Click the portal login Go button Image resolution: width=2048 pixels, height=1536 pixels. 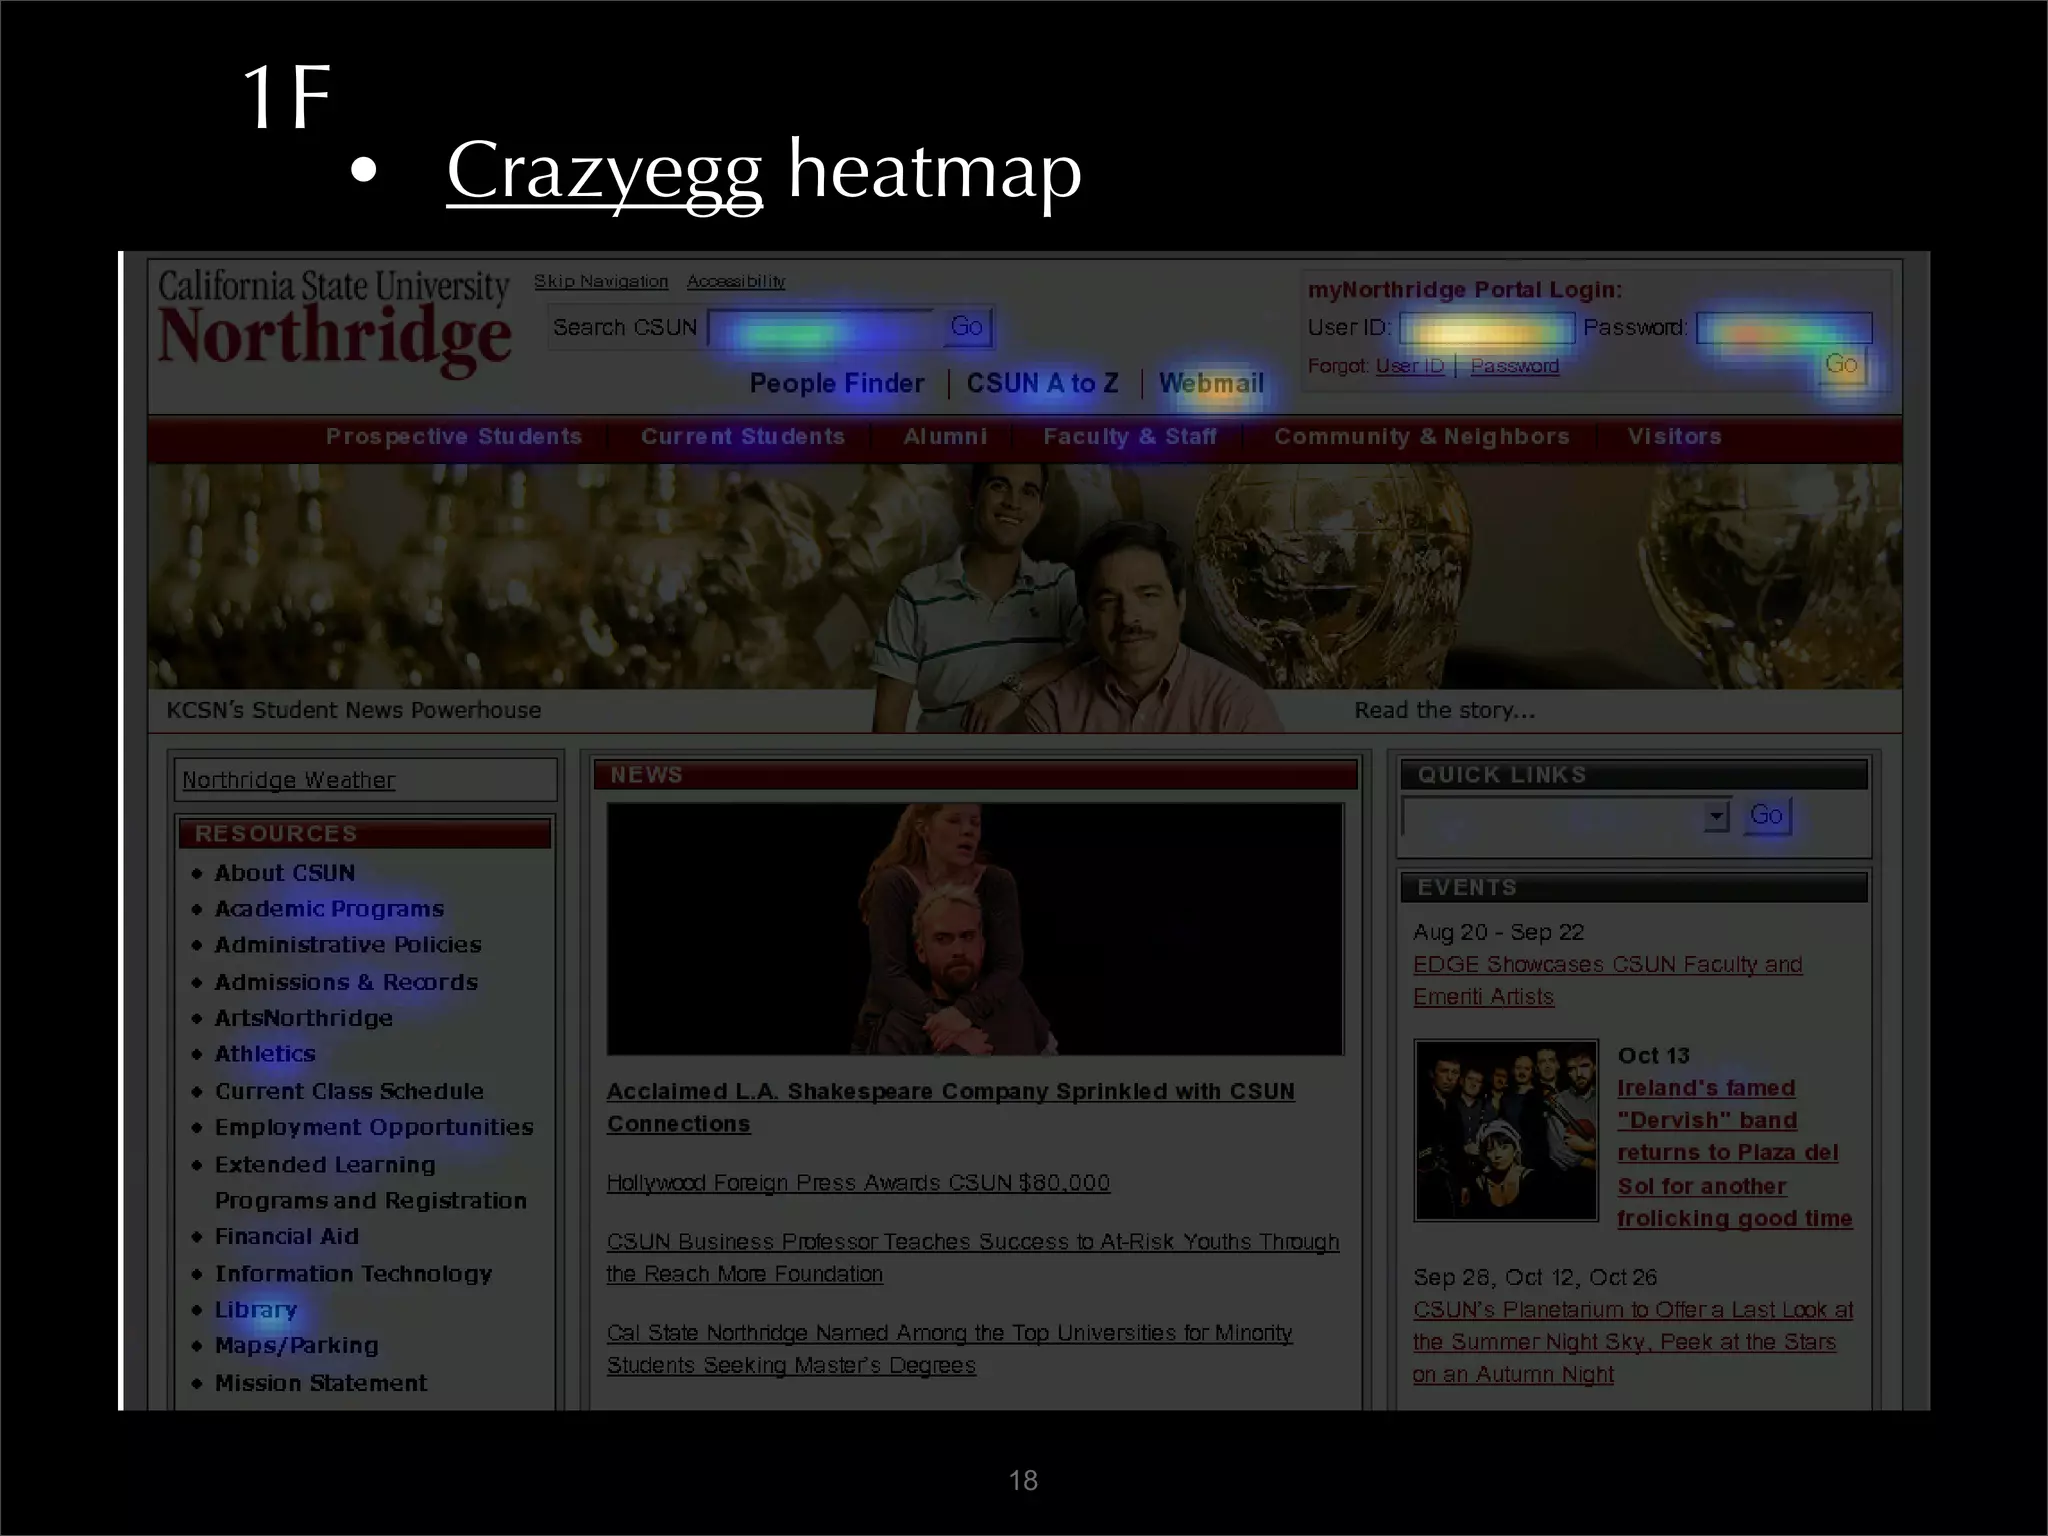pyautogui.click(x=1842, y=365)
